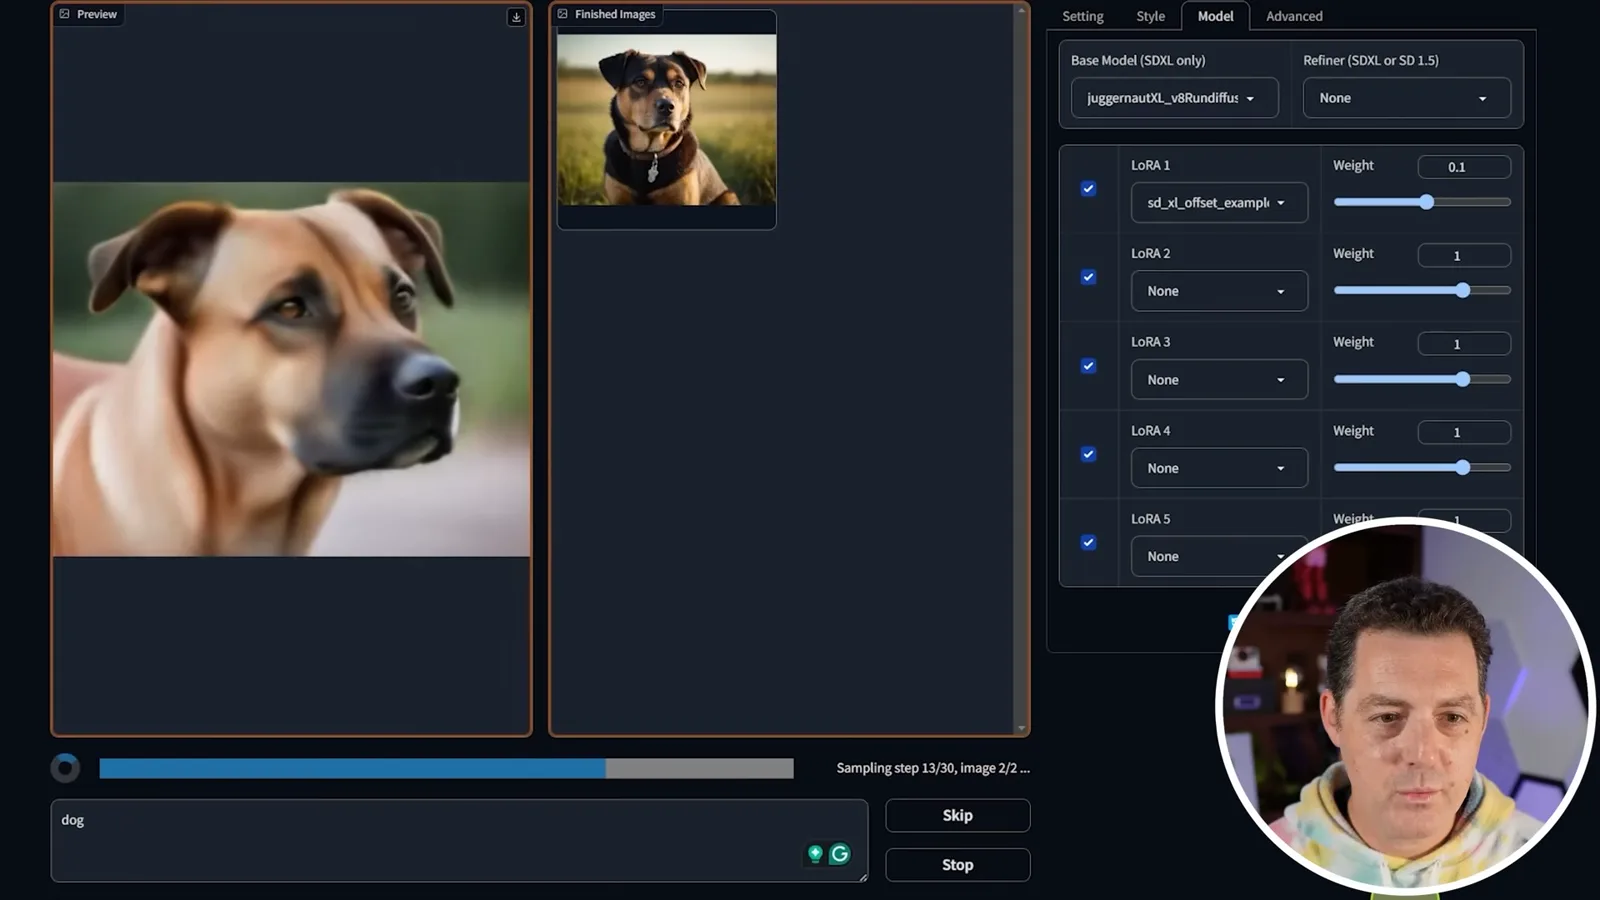This screenshot has width=1600, height=900.
Task: Open the Advanced tab
Action: 1294,16
